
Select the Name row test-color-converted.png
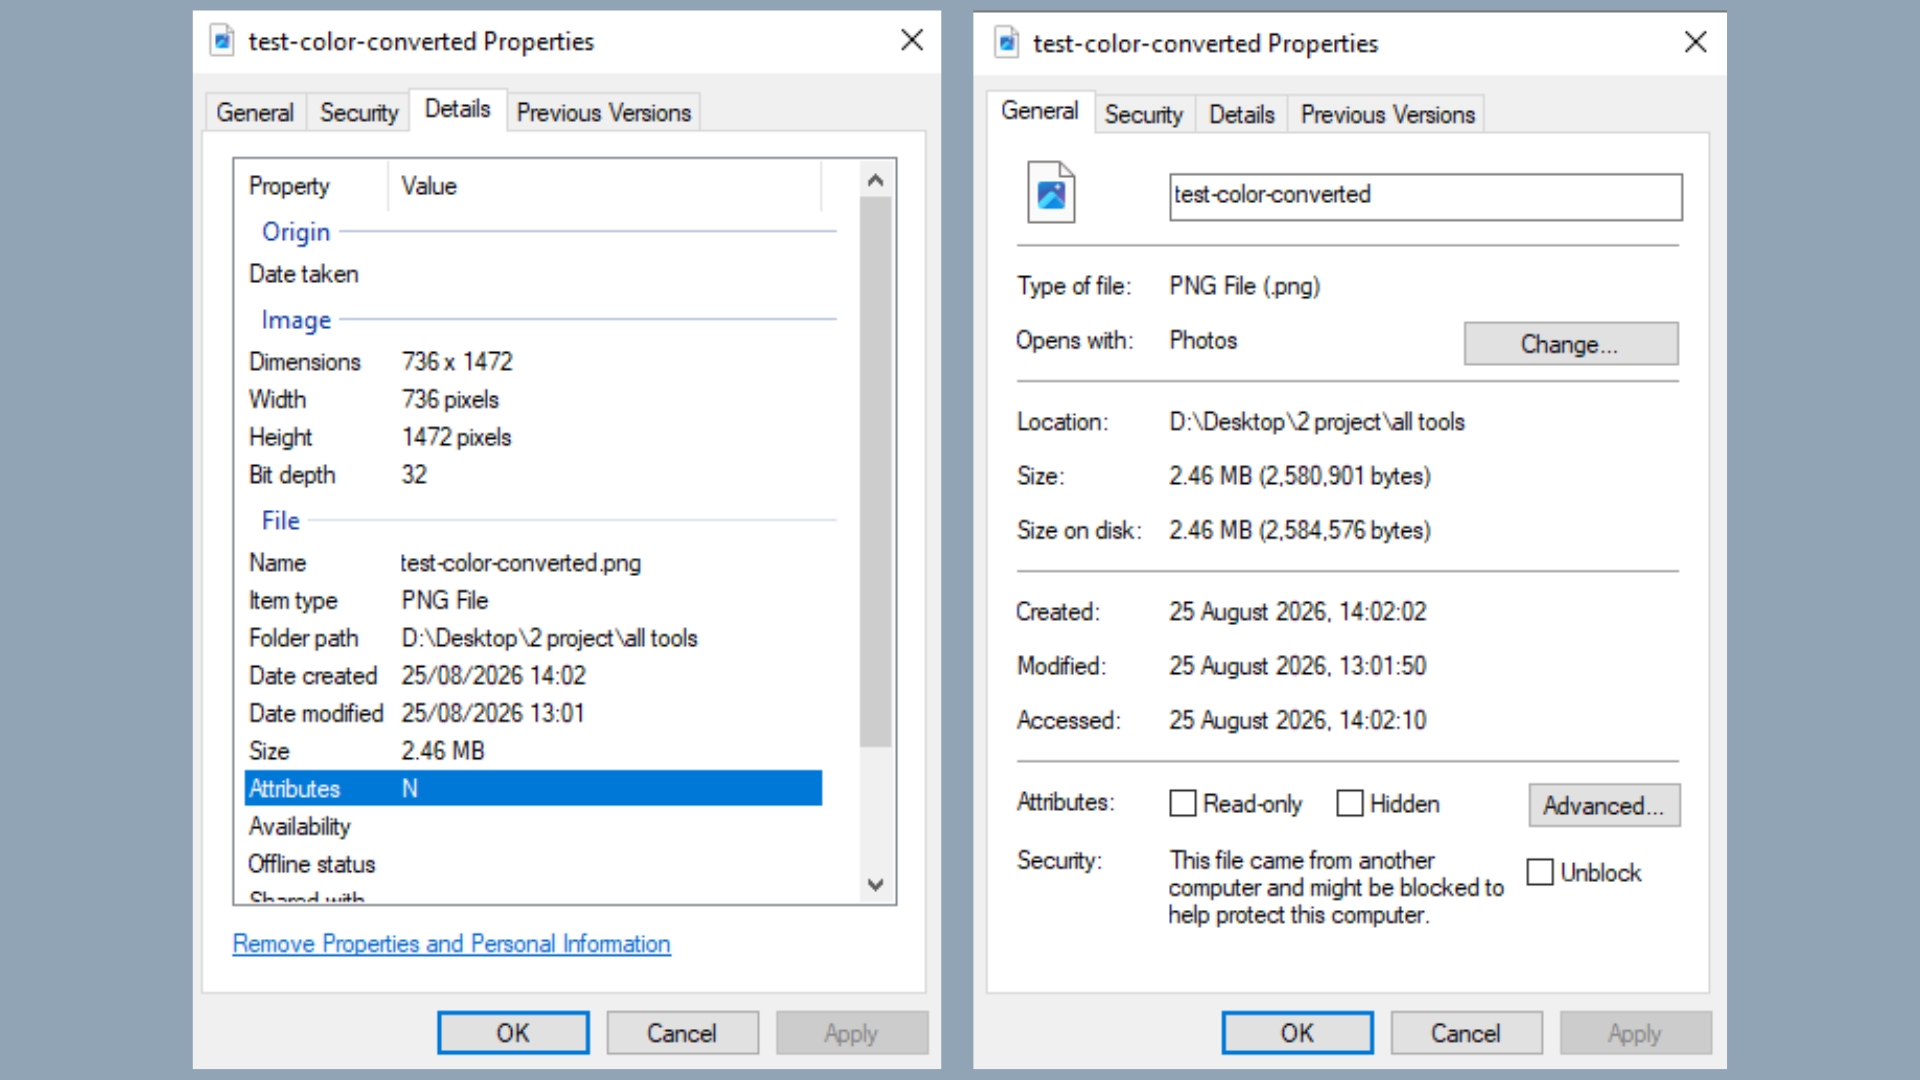533,563
